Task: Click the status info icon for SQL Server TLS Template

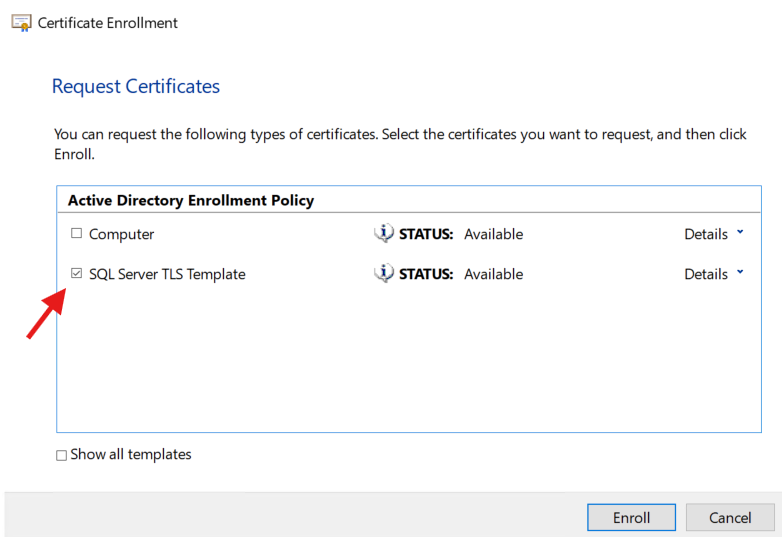Action: [384, 273]
